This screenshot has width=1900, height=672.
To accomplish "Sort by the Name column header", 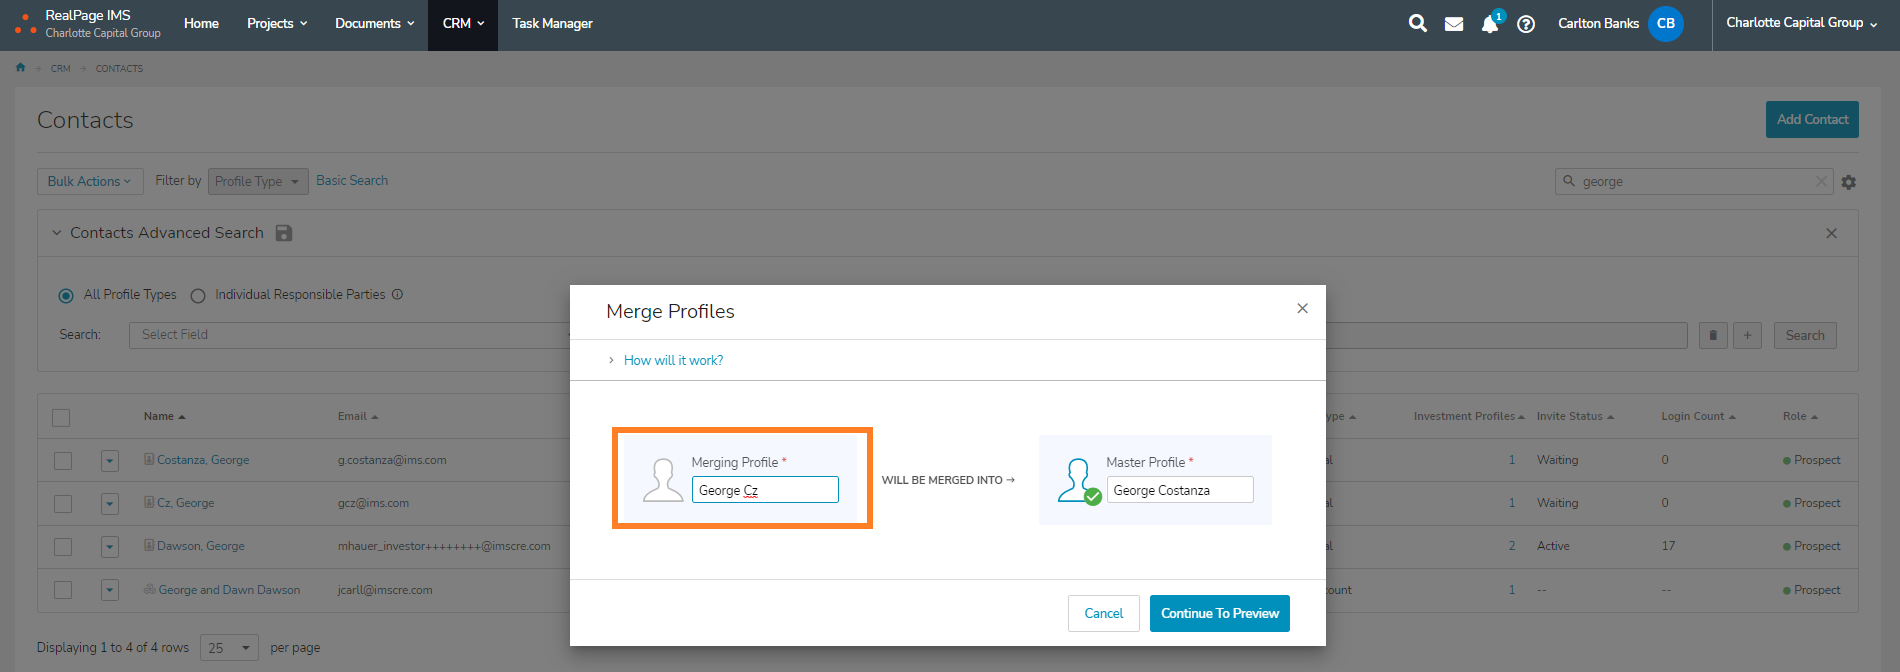I will [164, 416].
